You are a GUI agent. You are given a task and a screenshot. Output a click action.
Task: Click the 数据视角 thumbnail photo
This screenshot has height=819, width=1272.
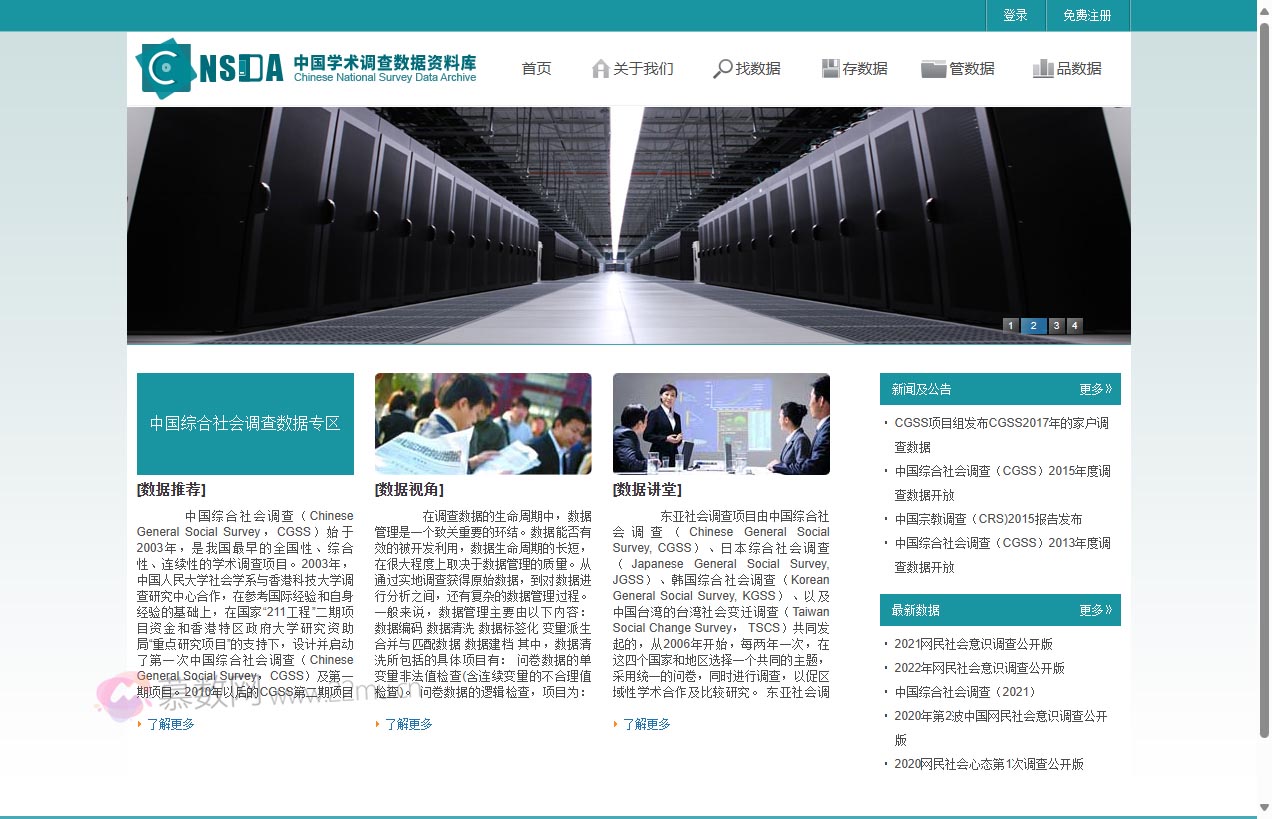483,423
